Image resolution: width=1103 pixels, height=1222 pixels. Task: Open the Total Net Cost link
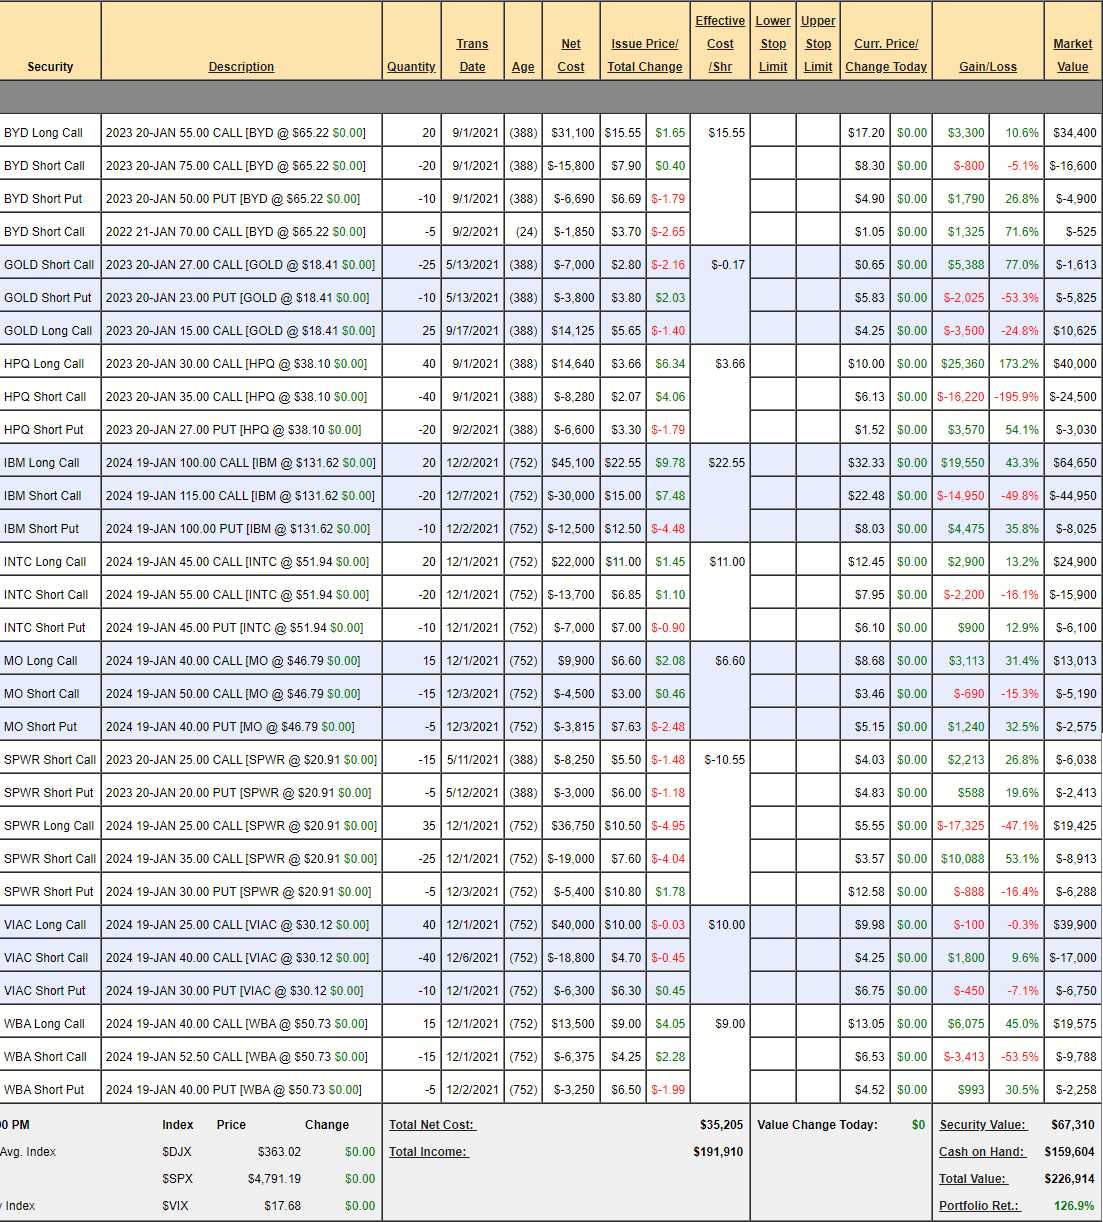[432, 1125]
